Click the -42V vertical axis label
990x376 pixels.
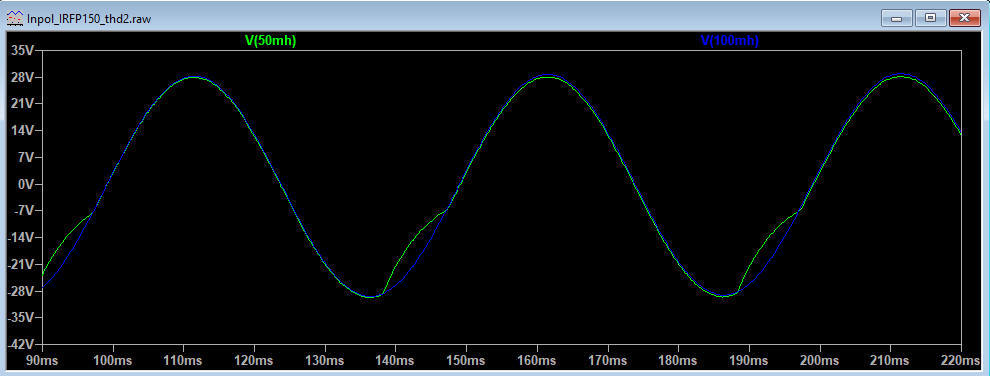(23, 344)
